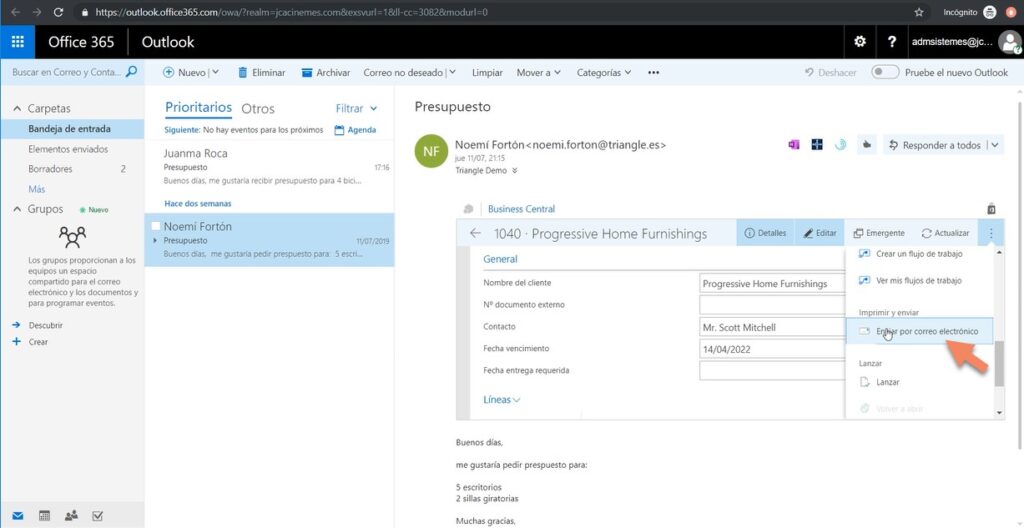This screenshot has width=1024, height=528.
Task: Click the search magnifier icon
Action: pos(131,72)
